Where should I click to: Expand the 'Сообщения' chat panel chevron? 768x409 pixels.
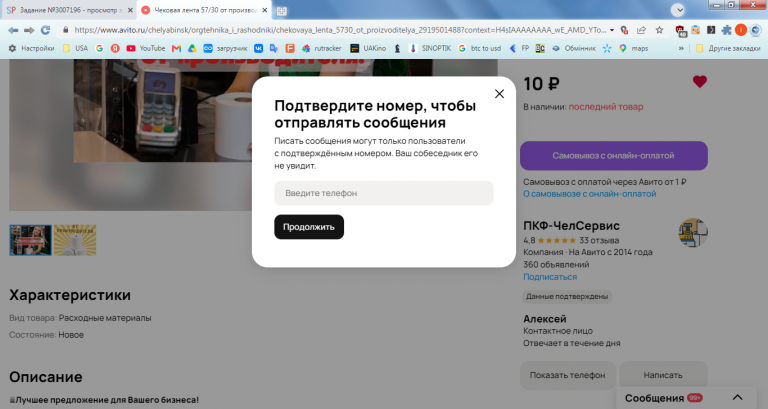[x=737, y=398]
